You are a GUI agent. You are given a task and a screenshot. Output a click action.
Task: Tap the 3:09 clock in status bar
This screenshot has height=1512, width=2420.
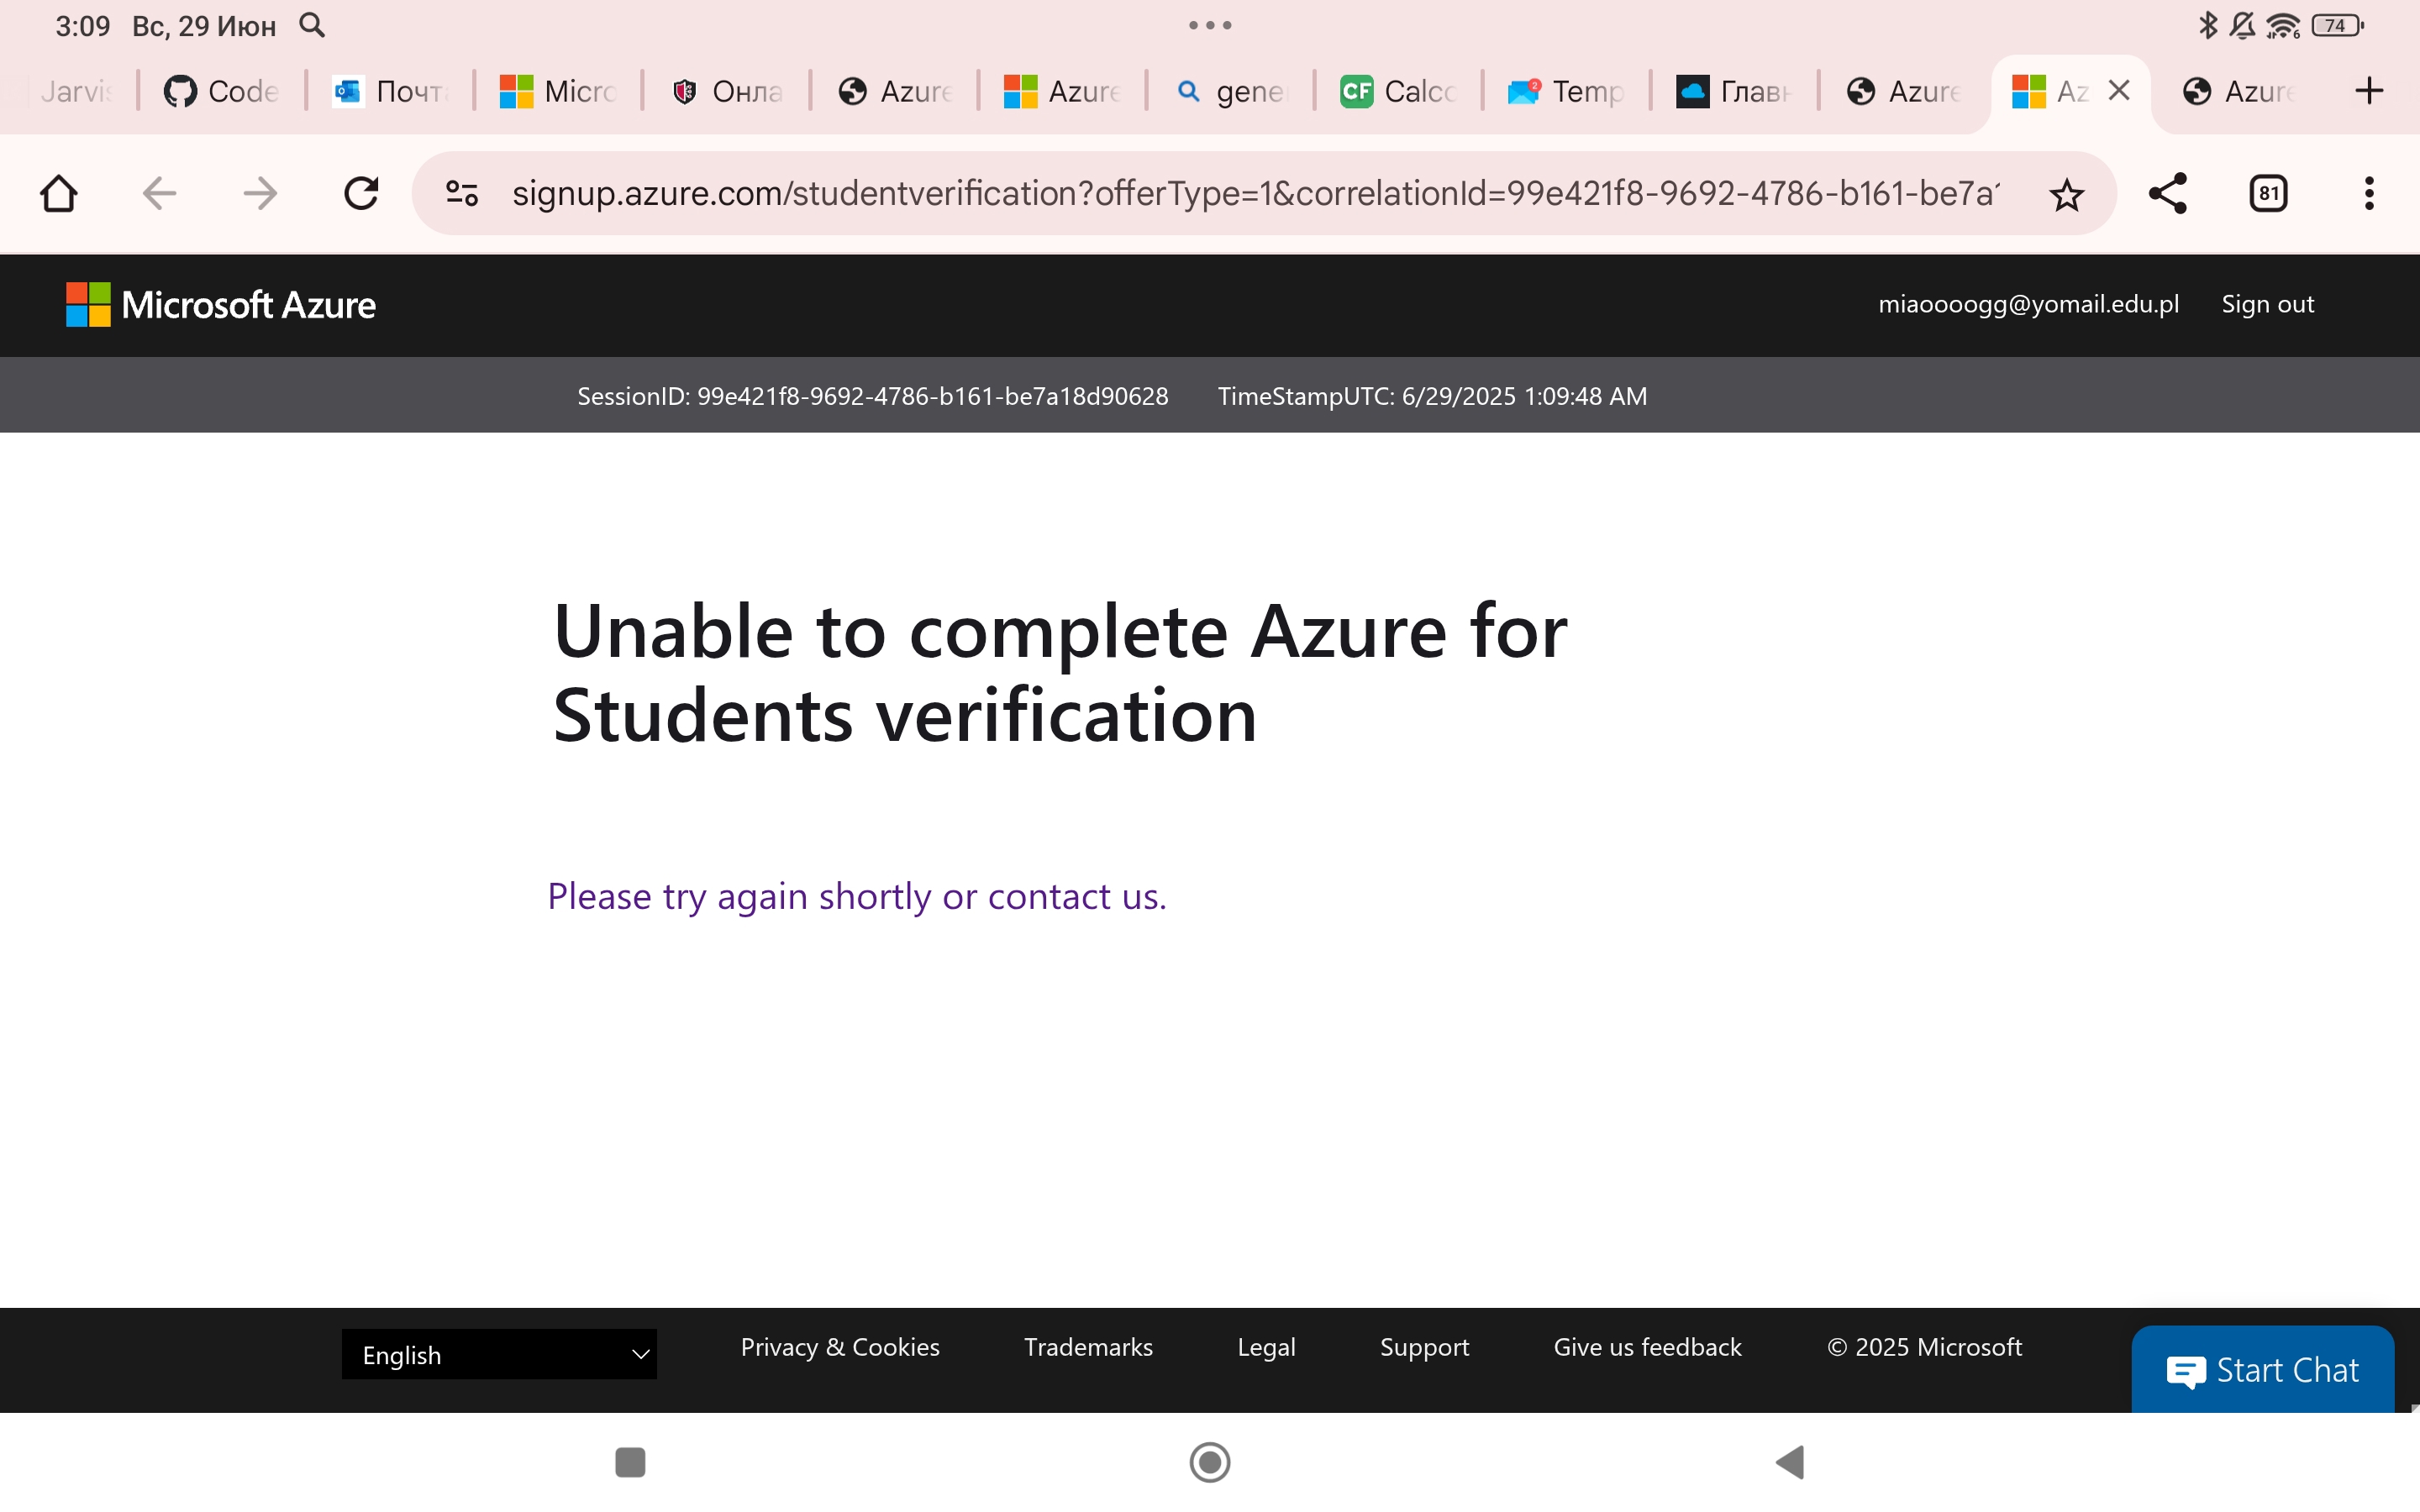[82, 26]
